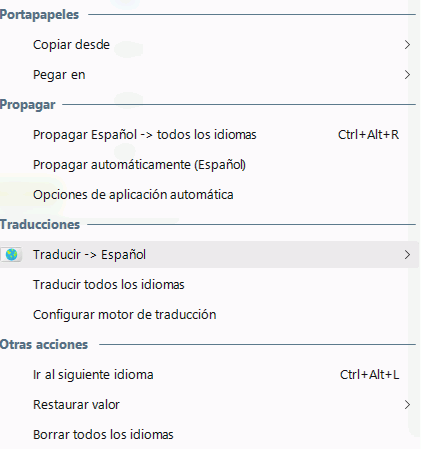Click the Traducir -> Español label text

pyautogui.click(x=89, y=255)
